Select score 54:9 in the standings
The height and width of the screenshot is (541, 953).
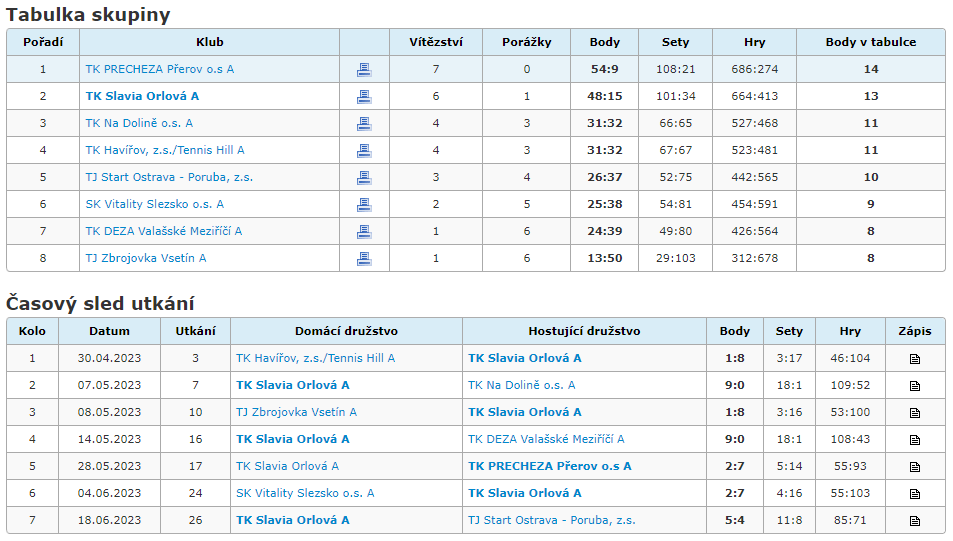click(x=605, y=69)
